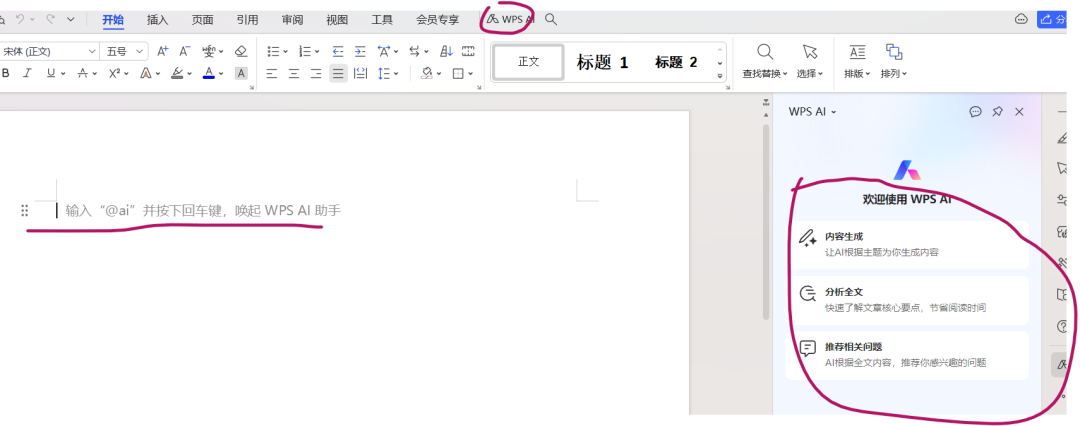Image resolution: width=1080 pixels, height=426 pixels.
Task: Choose 内容生成 in WPS AI panel
Action: pos(908,245)
